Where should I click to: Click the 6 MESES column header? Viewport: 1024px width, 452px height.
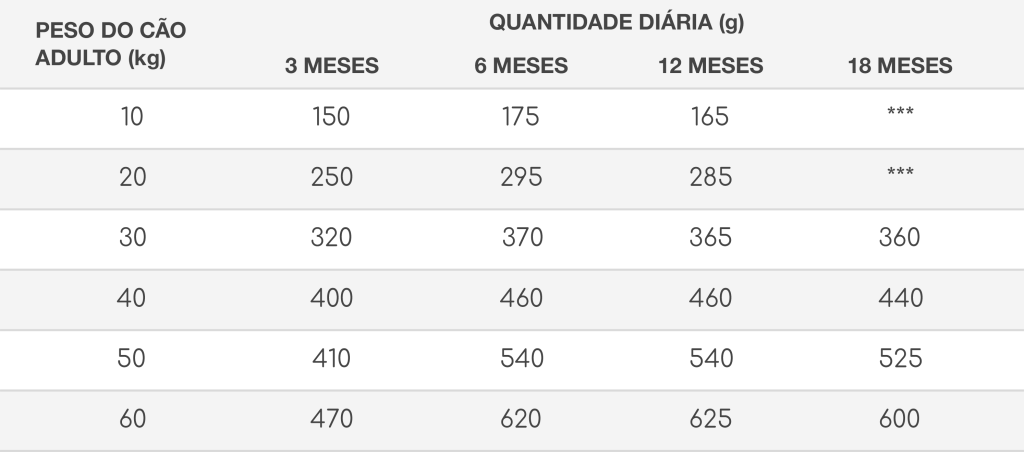coord(521,65)
